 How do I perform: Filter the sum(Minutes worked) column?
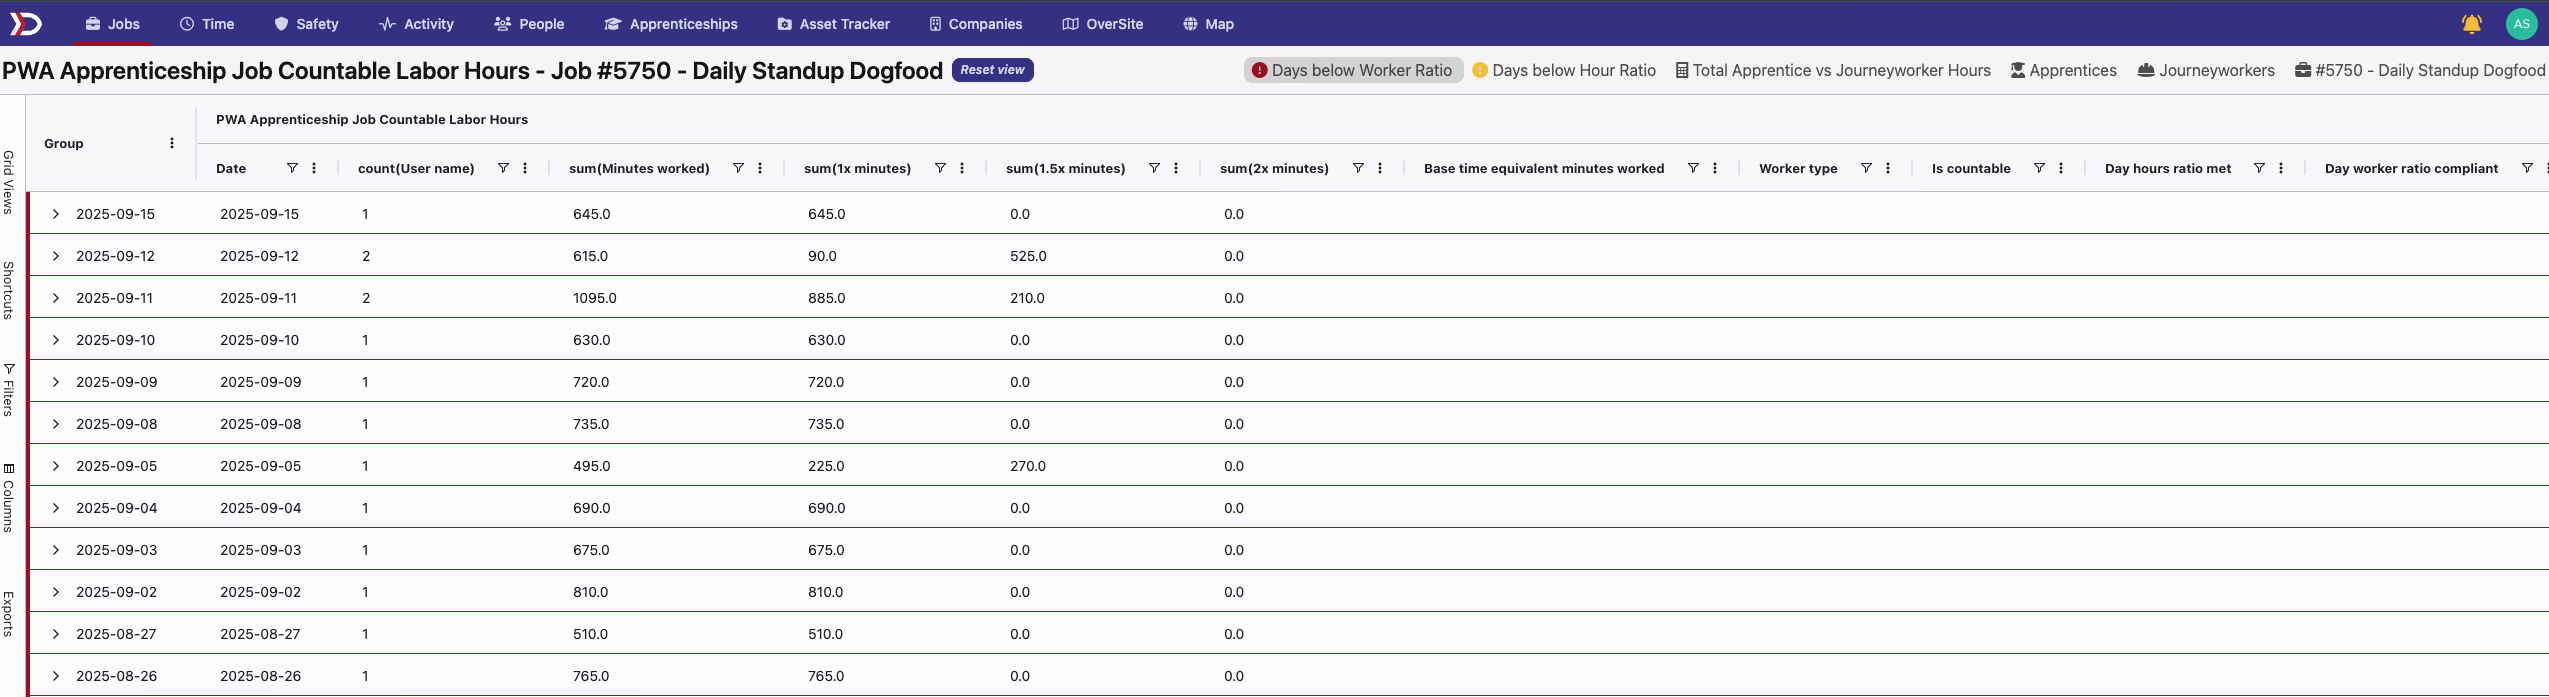point(738,168)
